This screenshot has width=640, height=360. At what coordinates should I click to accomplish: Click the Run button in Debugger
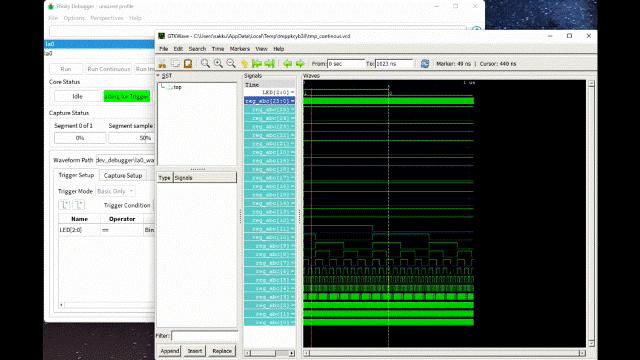click(66, 69)
